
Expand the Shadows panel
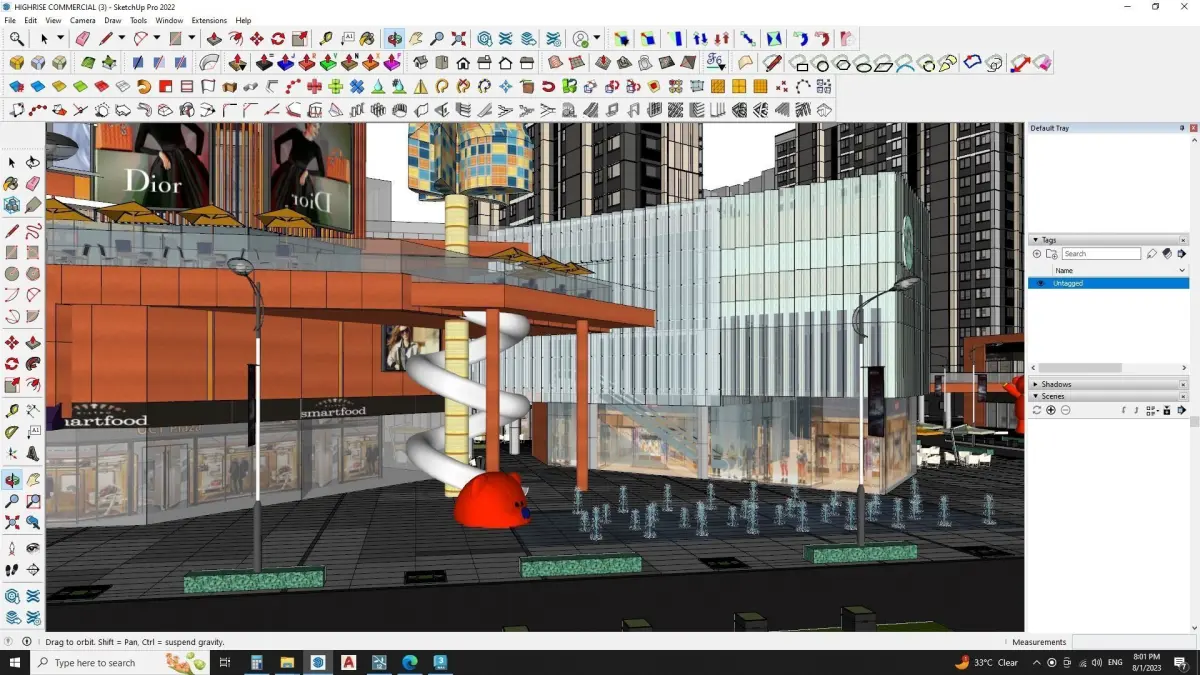1035,384
